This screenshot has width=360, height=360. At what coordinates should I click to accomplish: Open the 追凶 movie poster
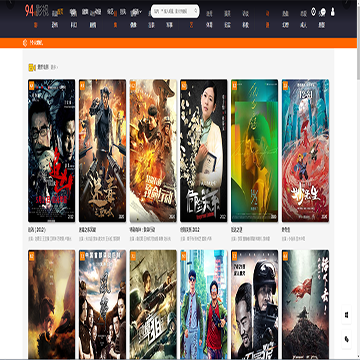click(52, 151)
